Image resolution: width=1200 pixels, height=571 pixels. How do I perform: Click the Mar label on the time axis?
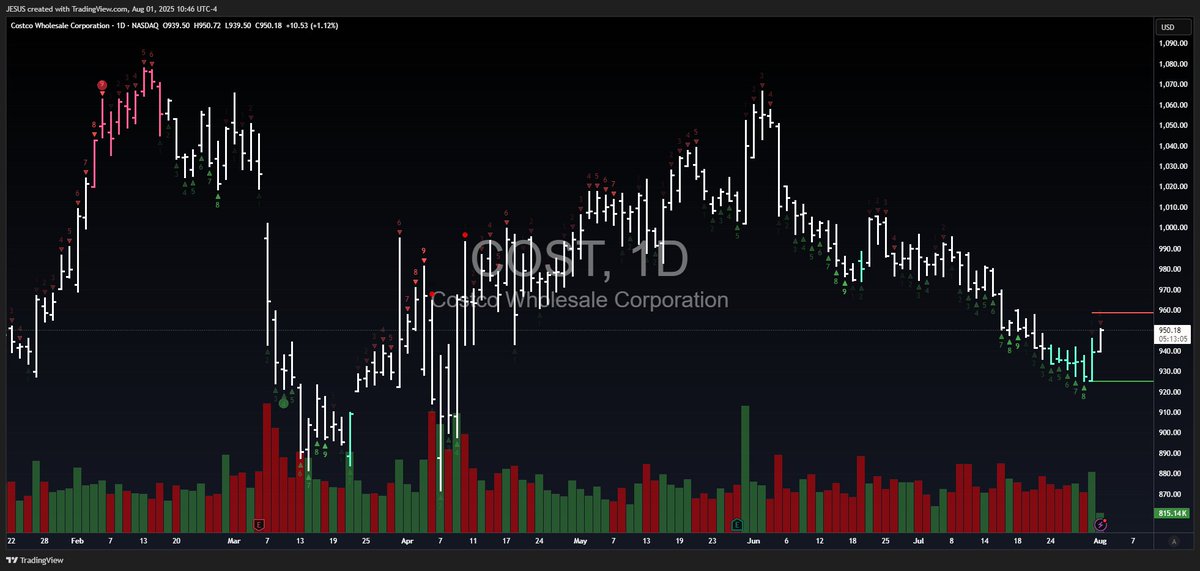pyautogui.click(x=234, y=541)
